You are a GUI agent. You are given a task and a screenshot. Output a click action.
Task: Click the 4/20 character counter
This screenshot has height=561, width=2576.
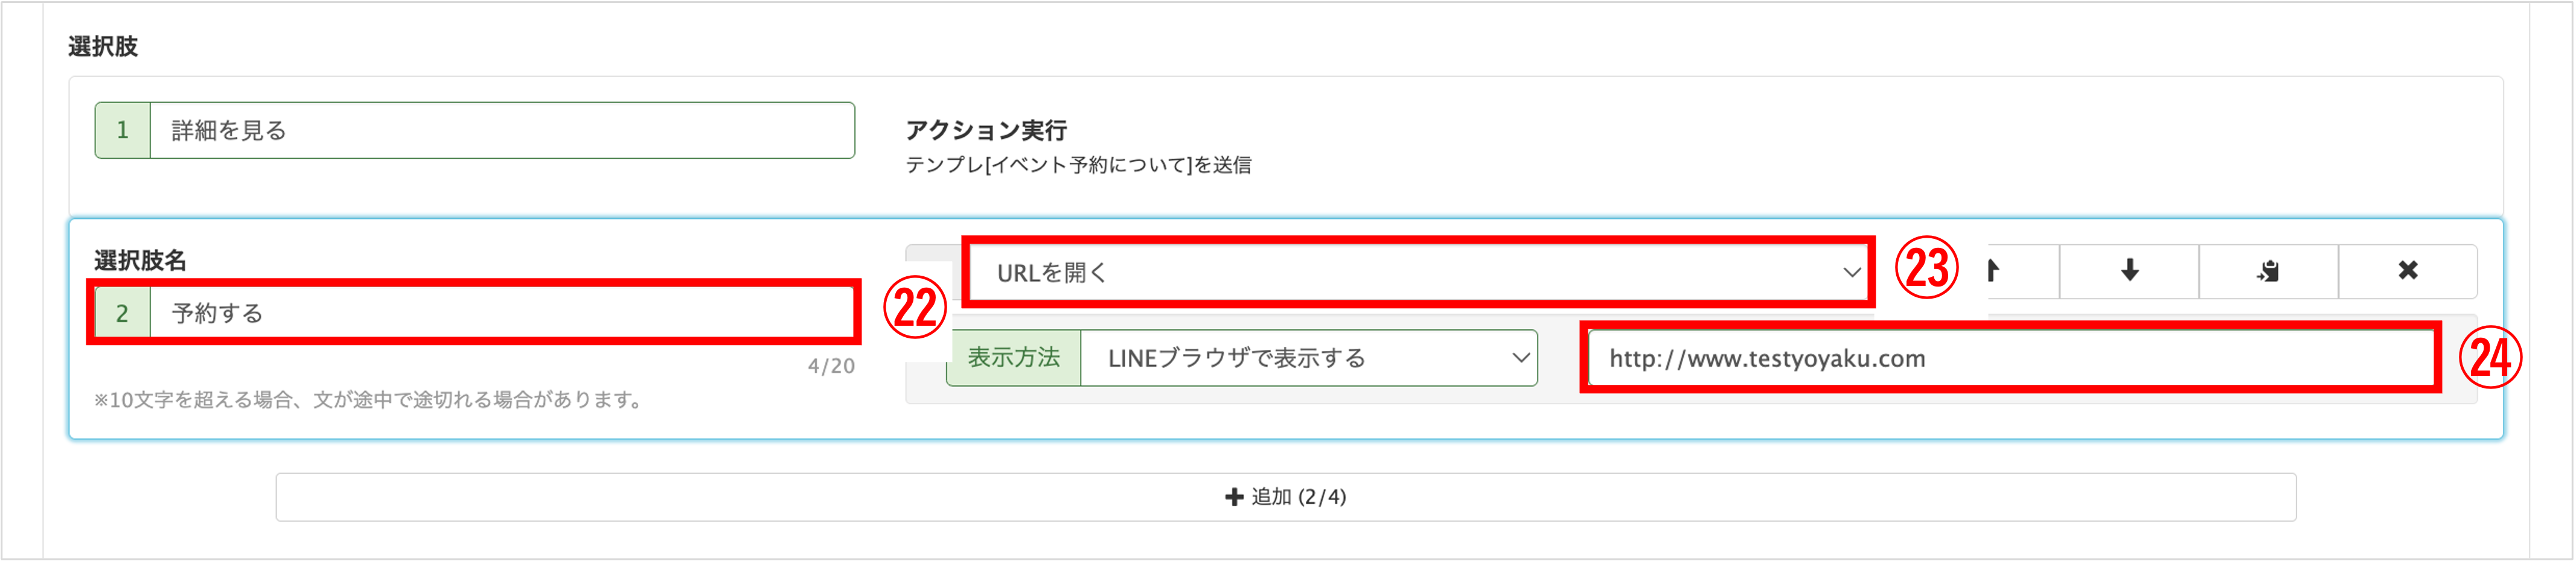[x=831, y=366]
